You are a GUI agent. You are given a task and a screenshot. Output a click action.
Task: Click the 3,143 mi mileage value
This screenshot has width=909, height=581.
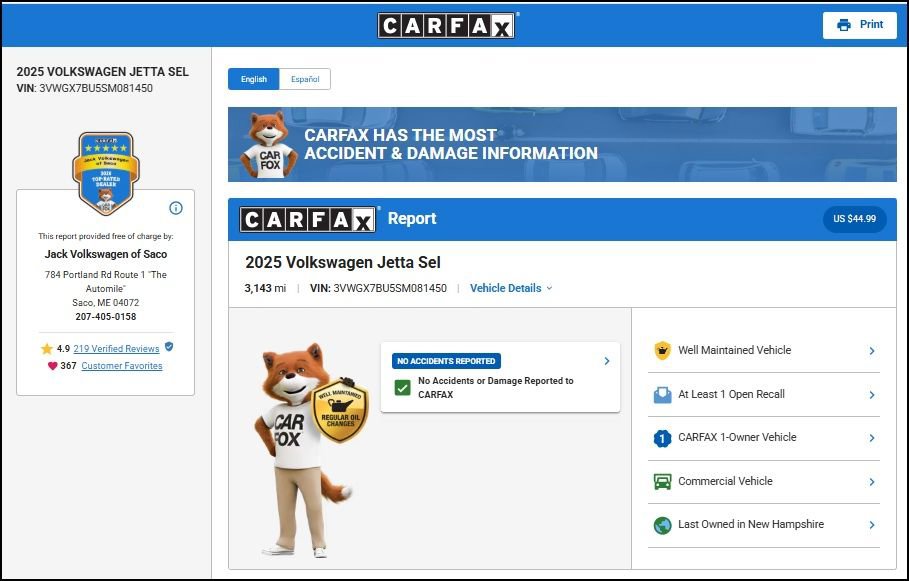click(265, 288)
